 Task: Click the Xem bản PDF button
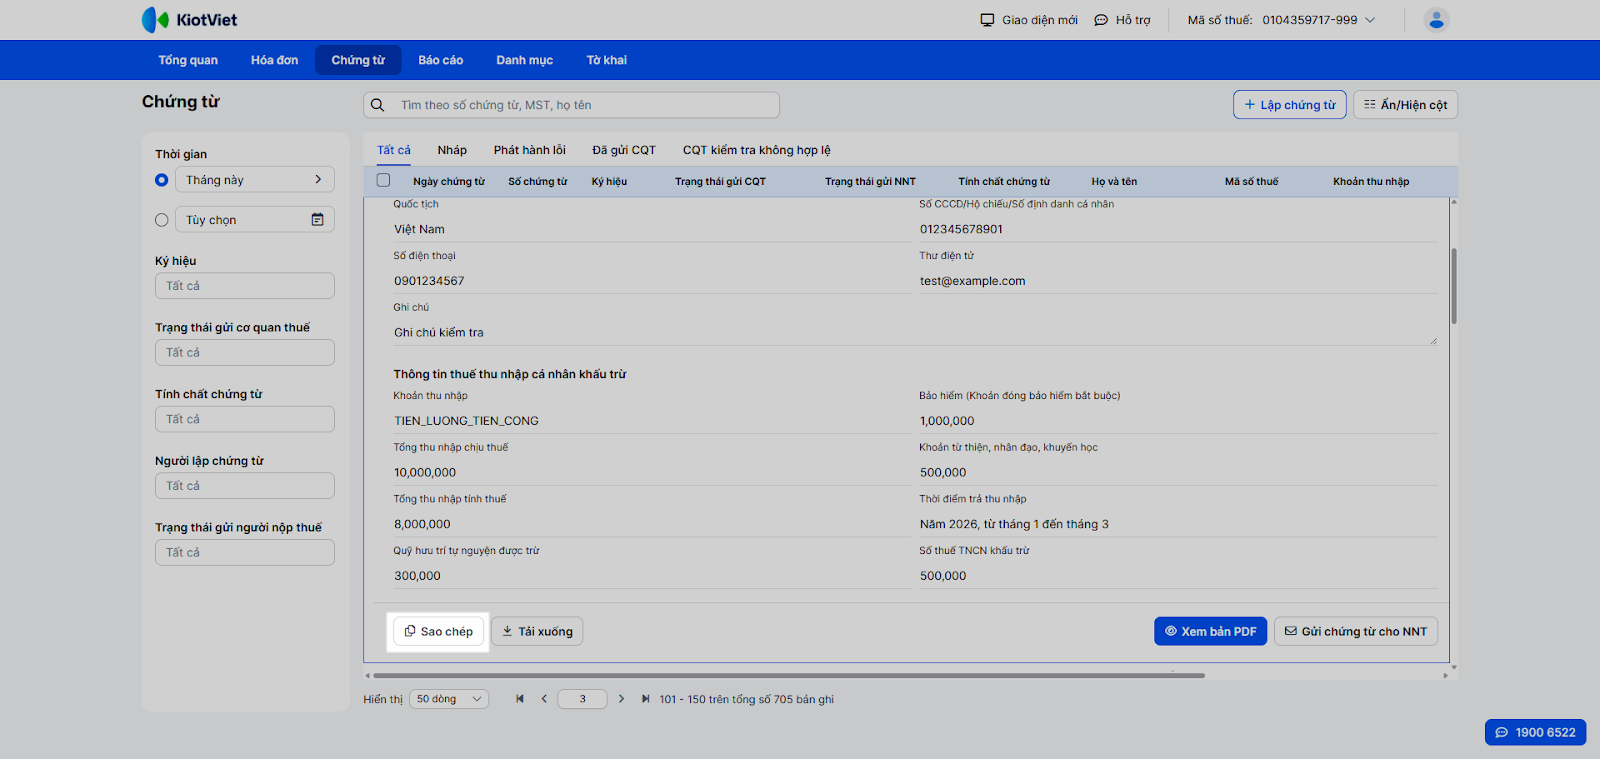(x=1211, y=632)
